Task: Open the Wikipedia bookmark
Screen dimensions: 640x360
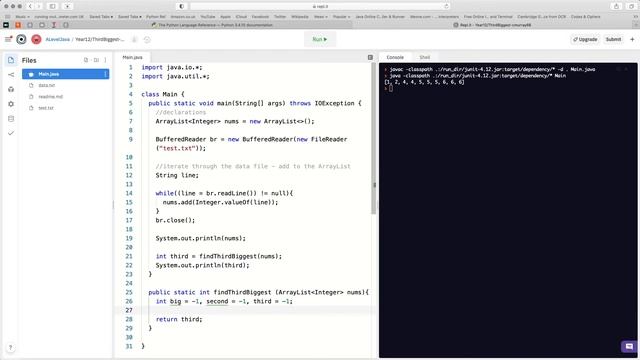Action: point(300,17)
